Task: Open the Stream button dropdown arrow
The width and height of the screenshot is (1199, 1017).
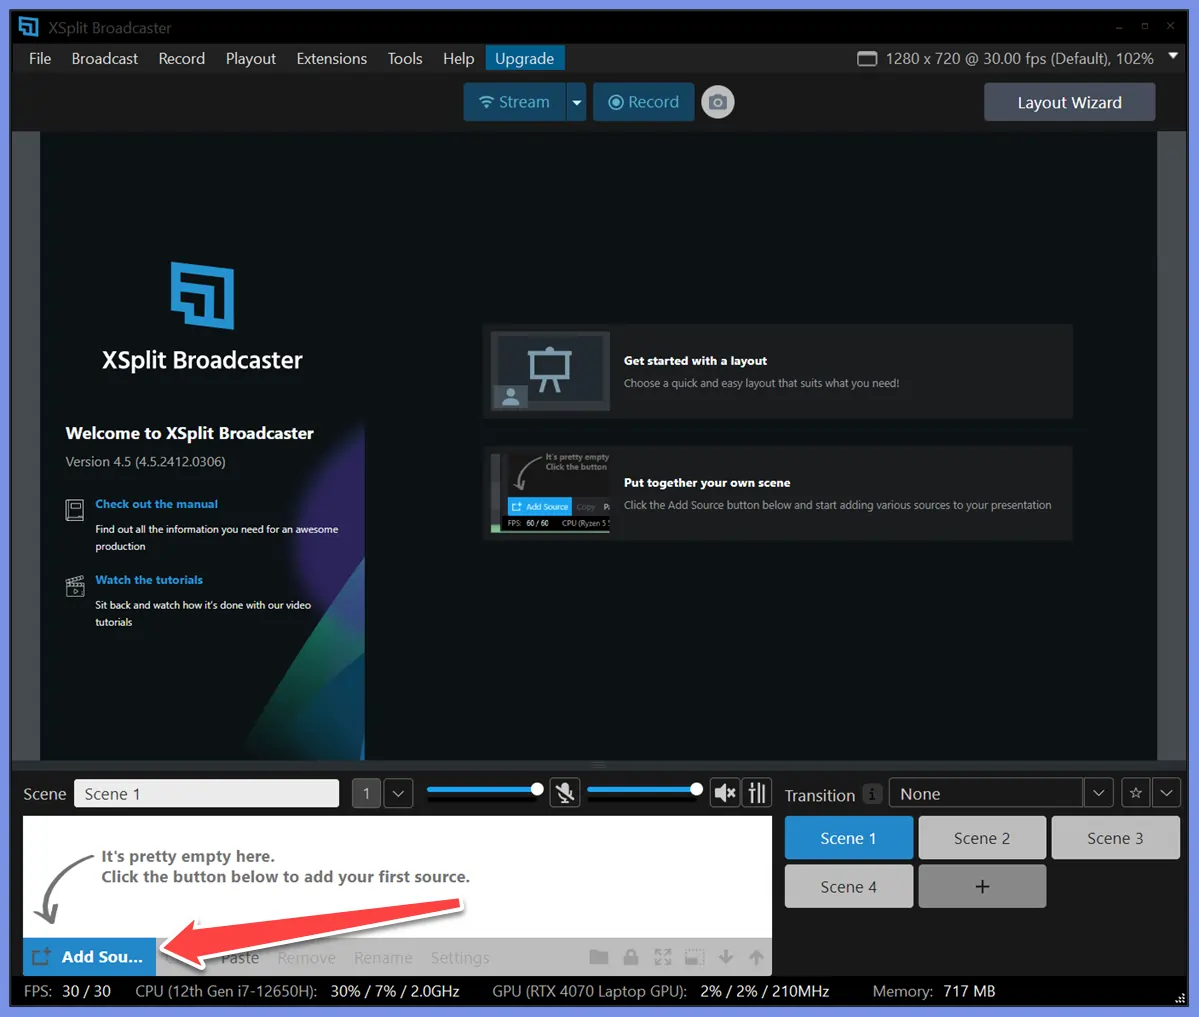Action: (576, 102)
